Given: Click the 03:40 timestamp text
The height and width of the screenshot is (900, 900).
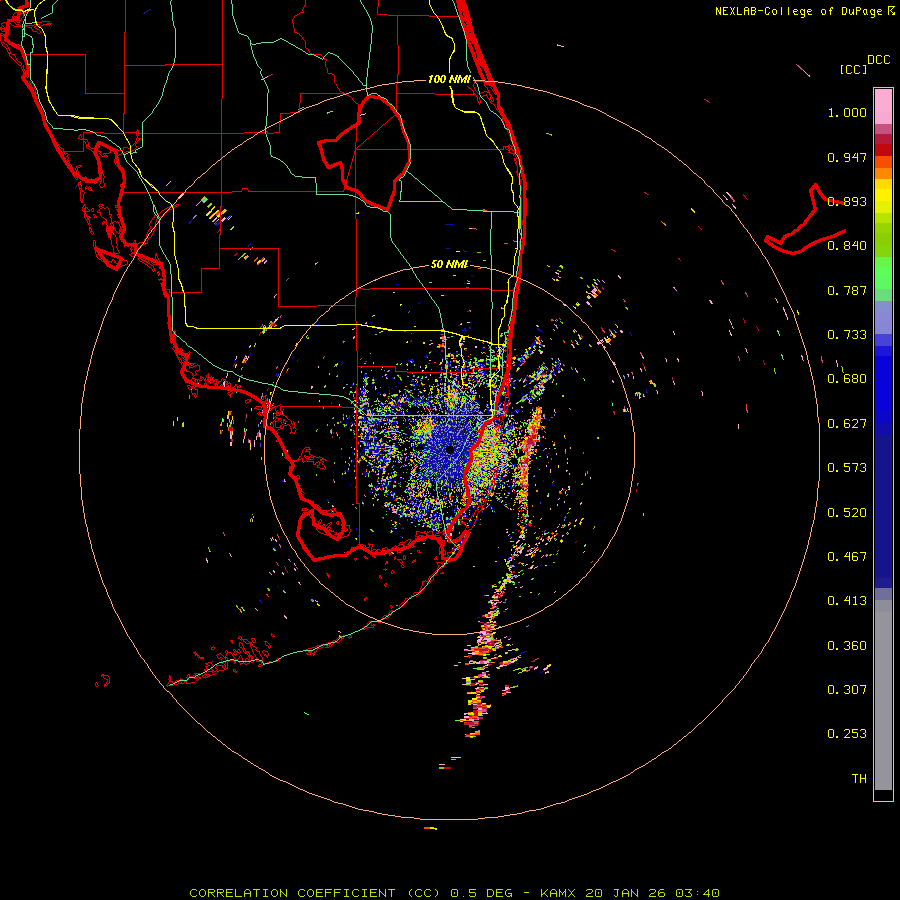Looking at the screenshot, I should tap(697, 893).
